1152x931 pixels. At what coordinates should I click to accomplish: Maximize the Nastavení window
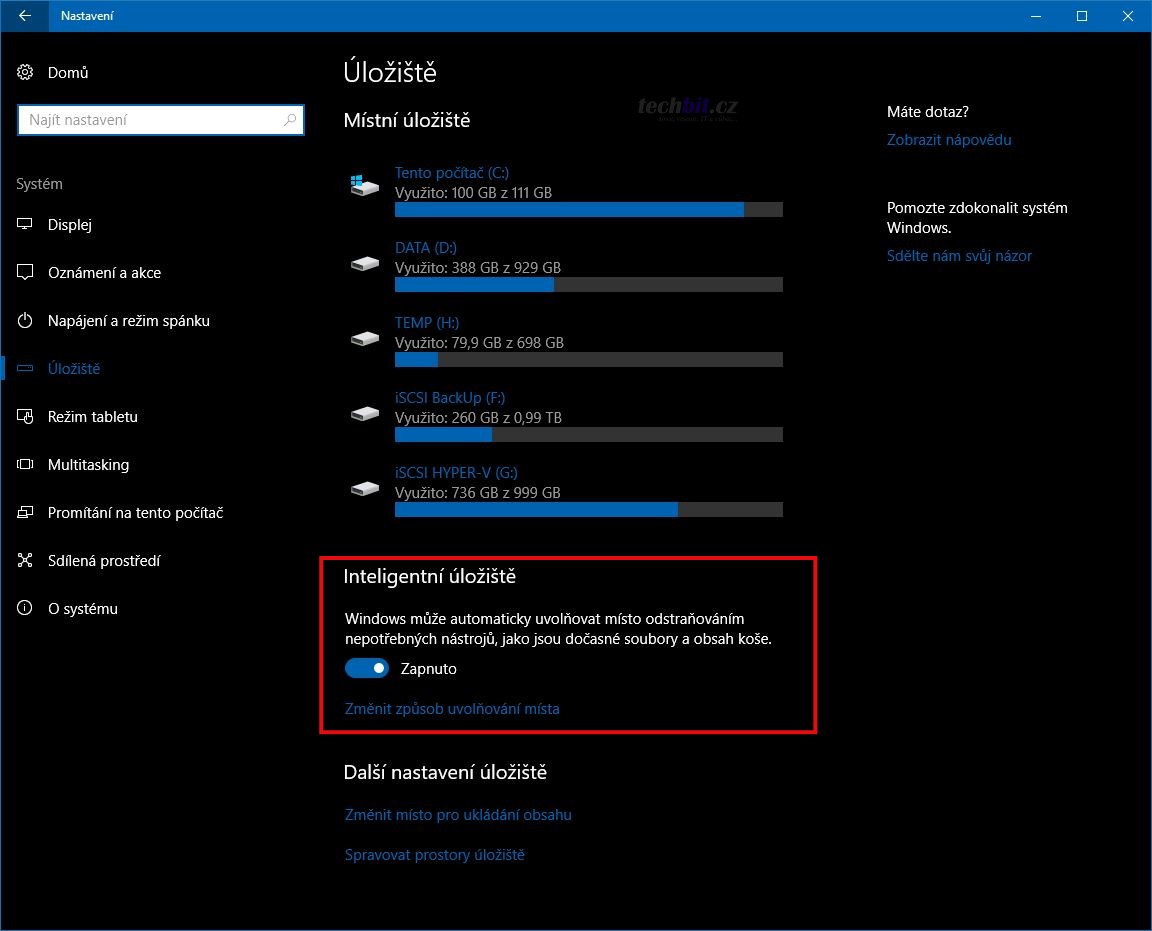click(1081, 15)
